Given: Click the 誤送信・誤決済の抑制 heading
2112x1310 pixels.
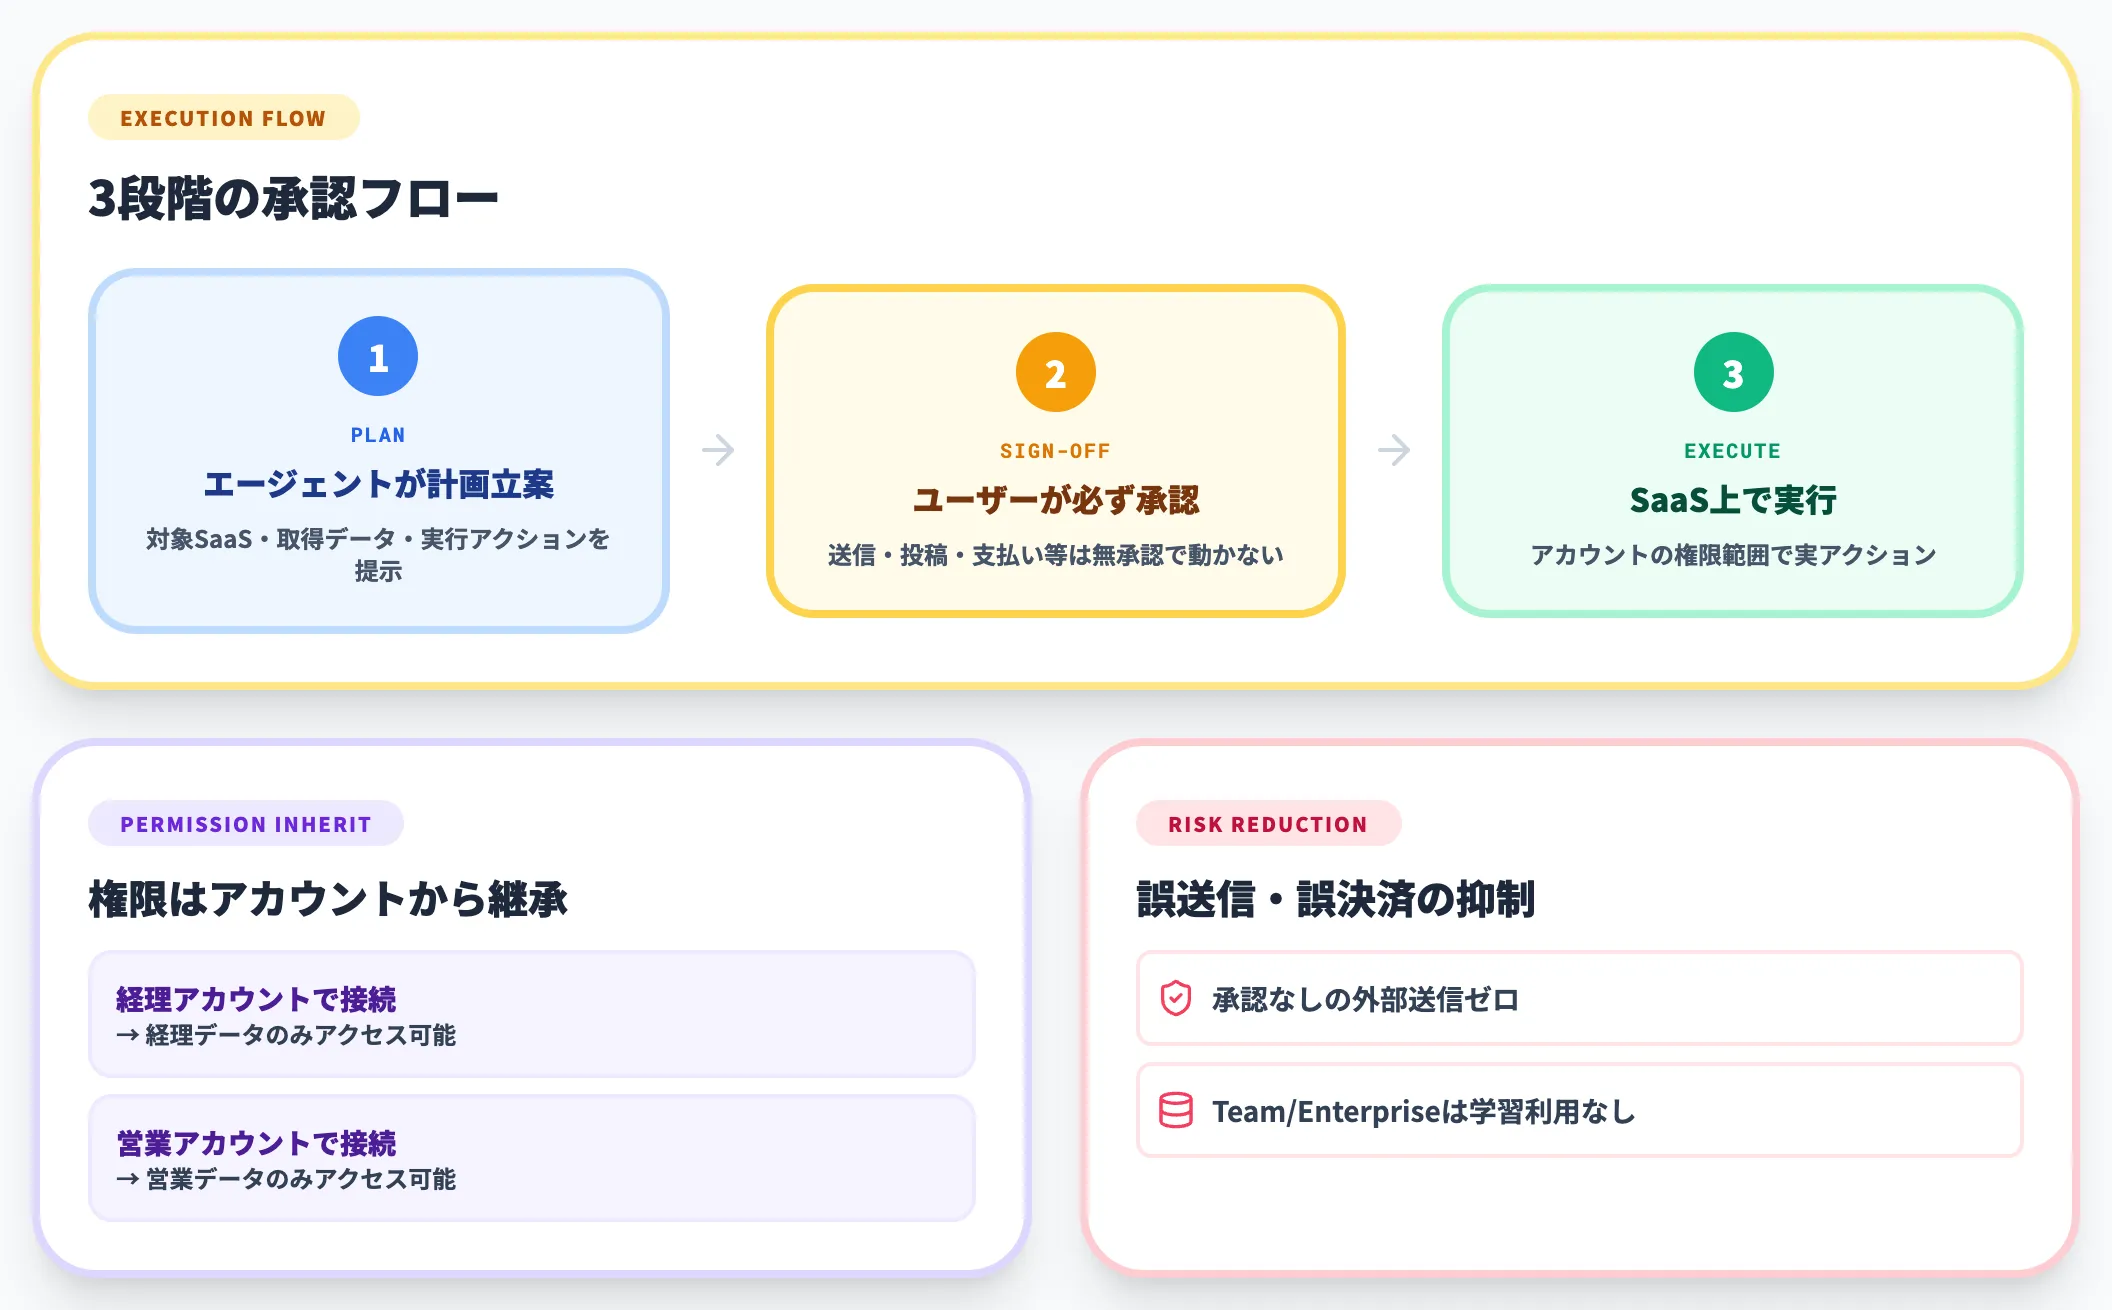Looking at the screenshot, I should click(x=1336, y=899).
